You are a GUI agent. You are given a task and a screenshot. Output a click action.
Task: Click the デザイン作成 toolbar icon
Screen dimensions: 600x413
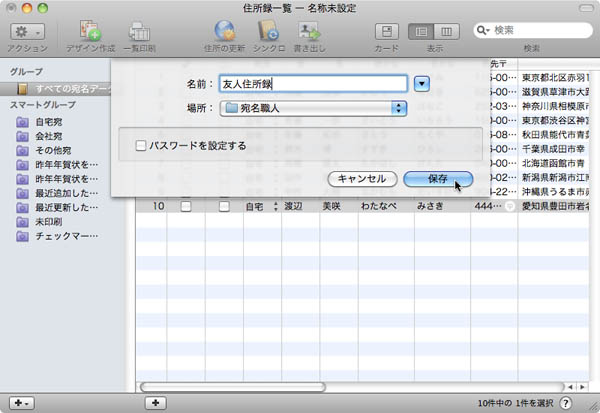coord(89,30)
